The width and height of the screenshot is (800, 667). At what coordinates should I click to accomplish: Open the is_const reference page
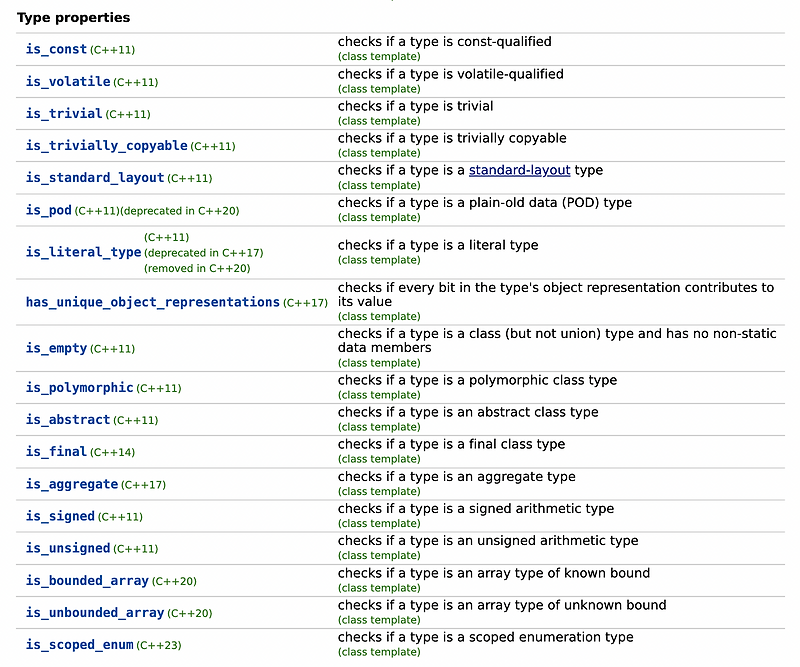[x=55, y=49]
